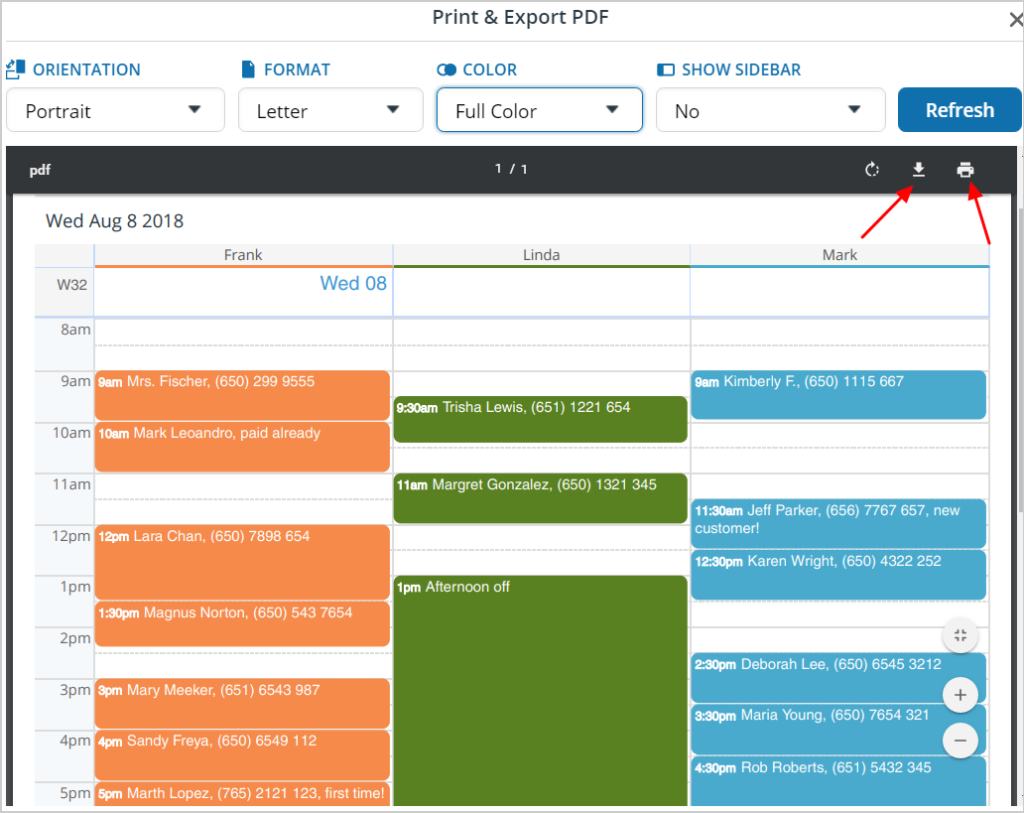Click the 1 / 1 page indicator
The height and width of the screenshot is (813, 1024).
511,169
